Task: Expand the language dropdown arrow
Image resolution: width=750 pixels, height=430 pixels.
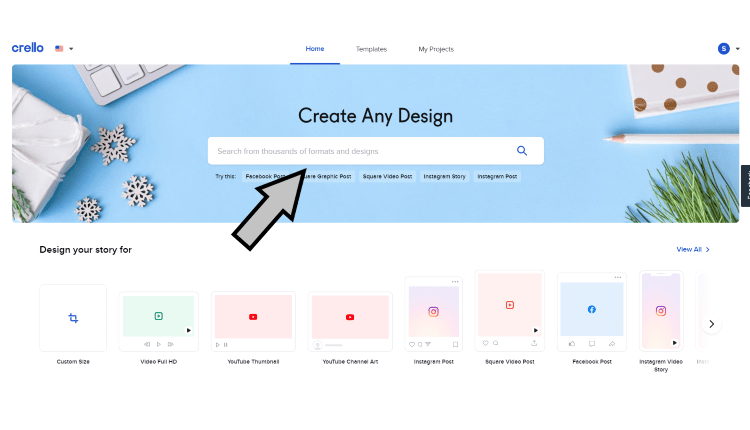Action: (x=71, y=48)
